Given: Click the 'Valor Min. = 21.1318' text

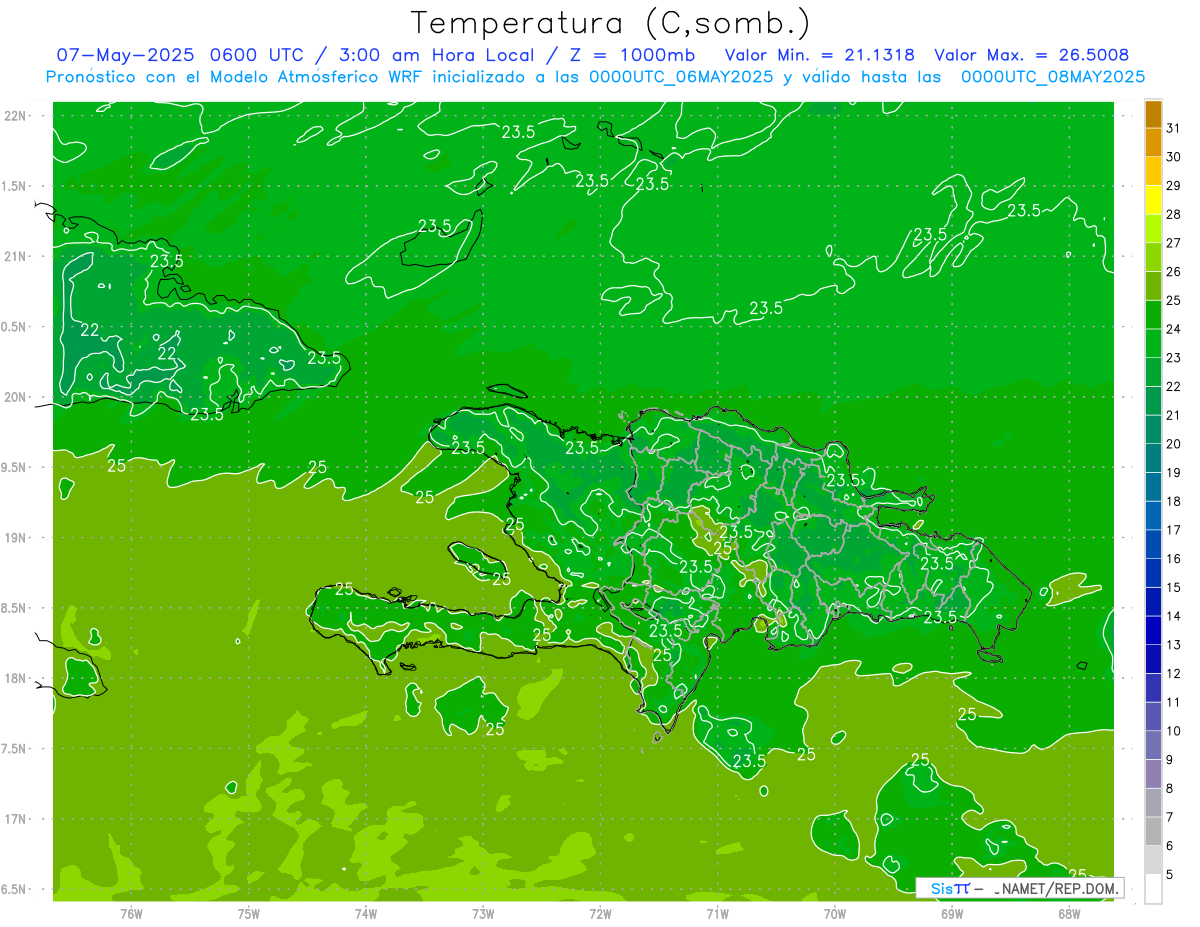Looking at the screenshot, I should tap(820, 55).
